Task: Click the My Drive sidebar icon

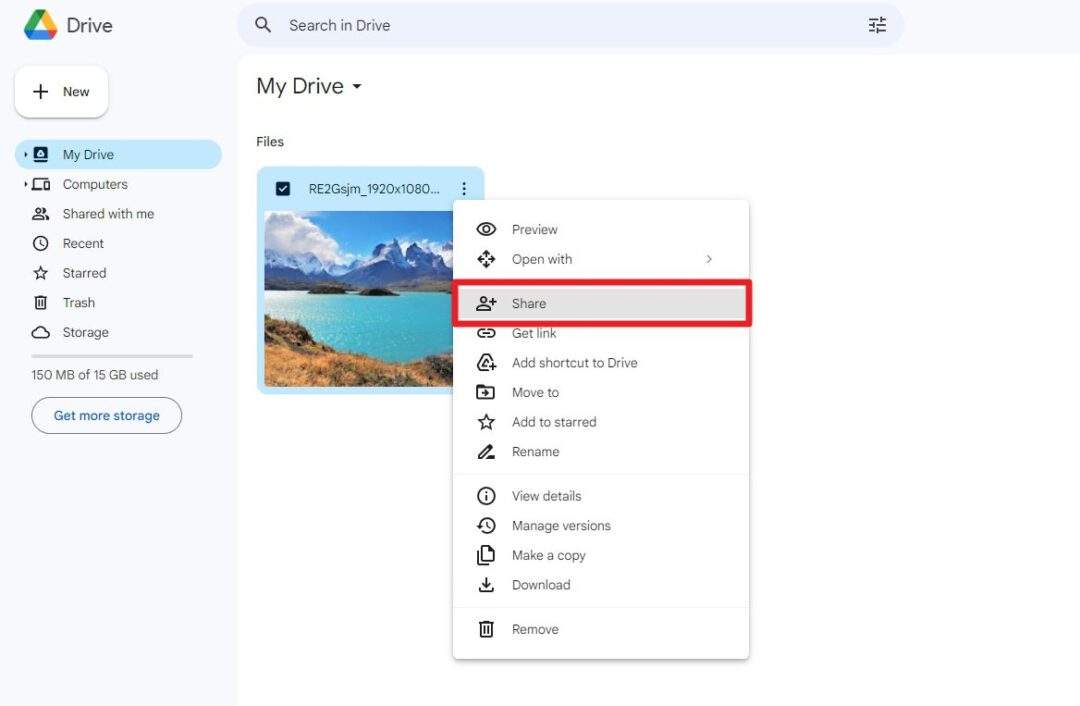Action: tap(41, 154)
